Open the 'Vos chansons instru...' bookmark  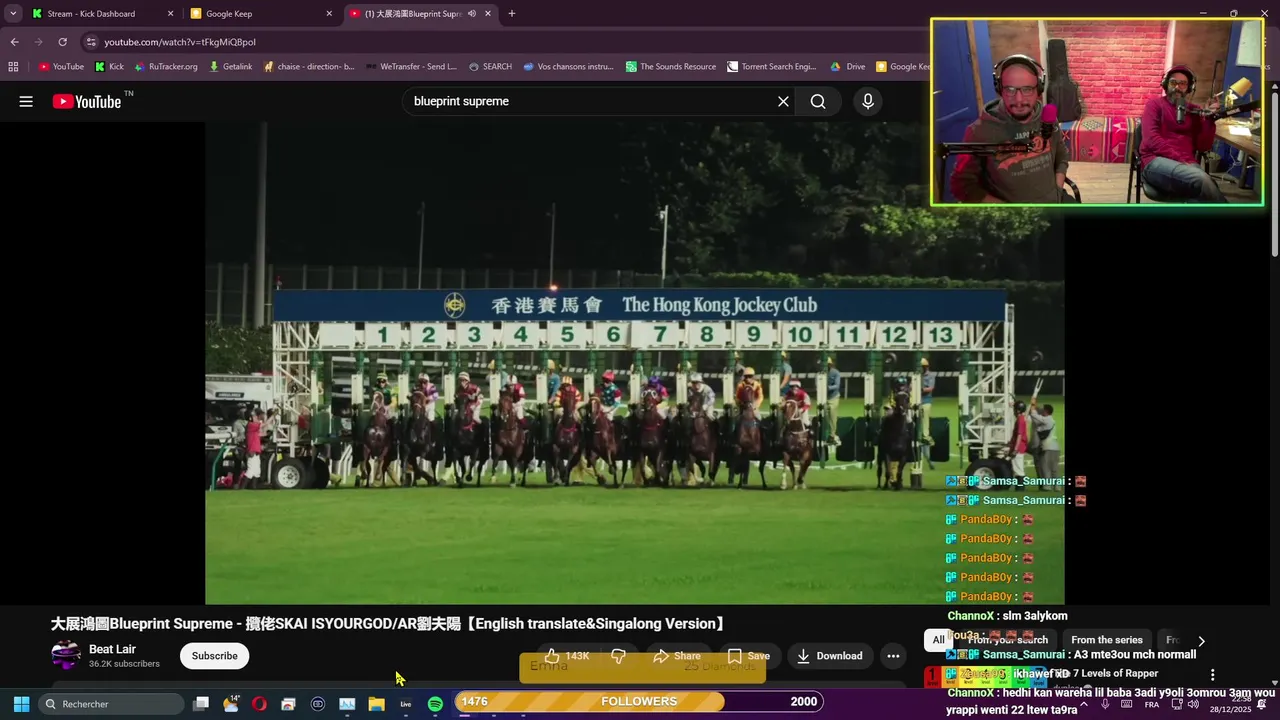tap(568, 67)
